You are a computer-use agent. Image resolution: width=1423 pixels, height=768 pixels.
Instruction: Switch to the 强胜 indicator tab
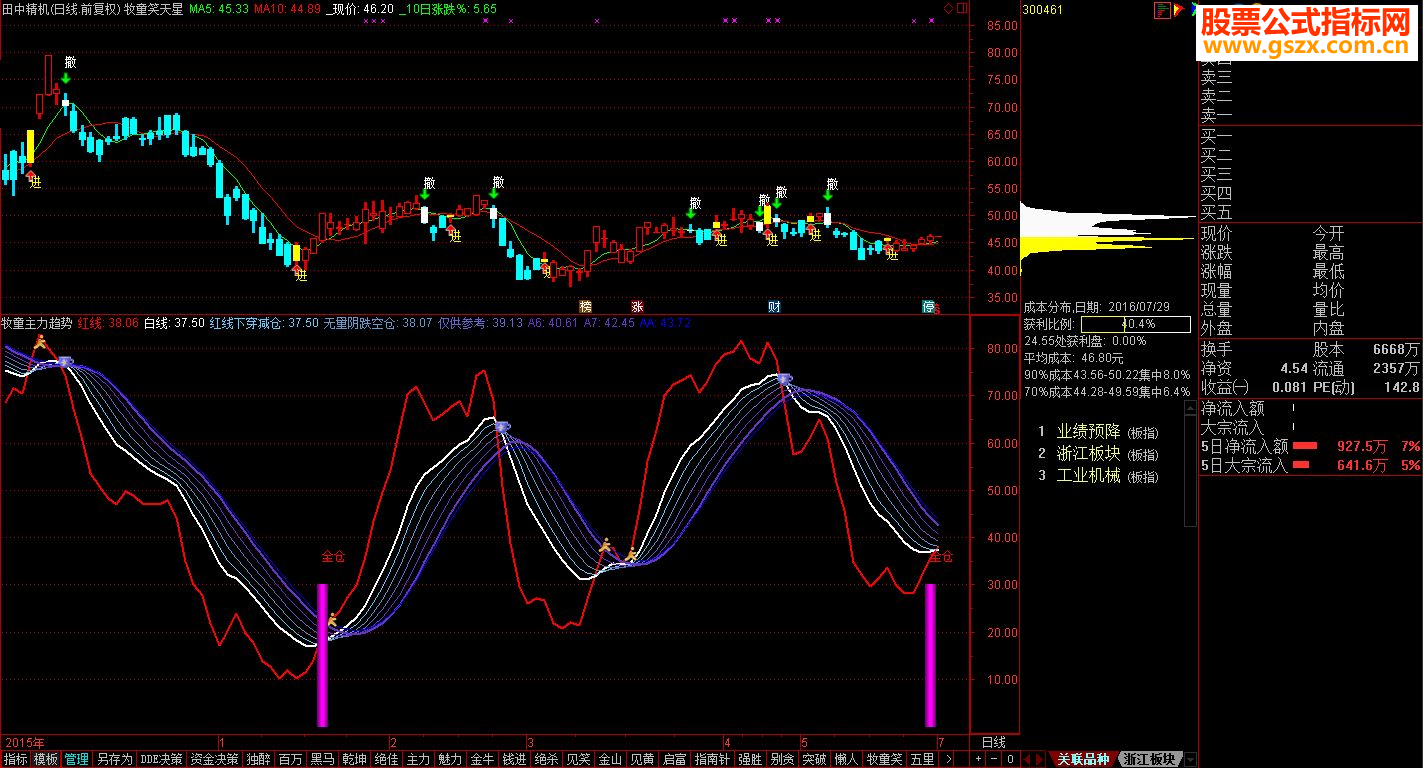click(x=750, y=760)
